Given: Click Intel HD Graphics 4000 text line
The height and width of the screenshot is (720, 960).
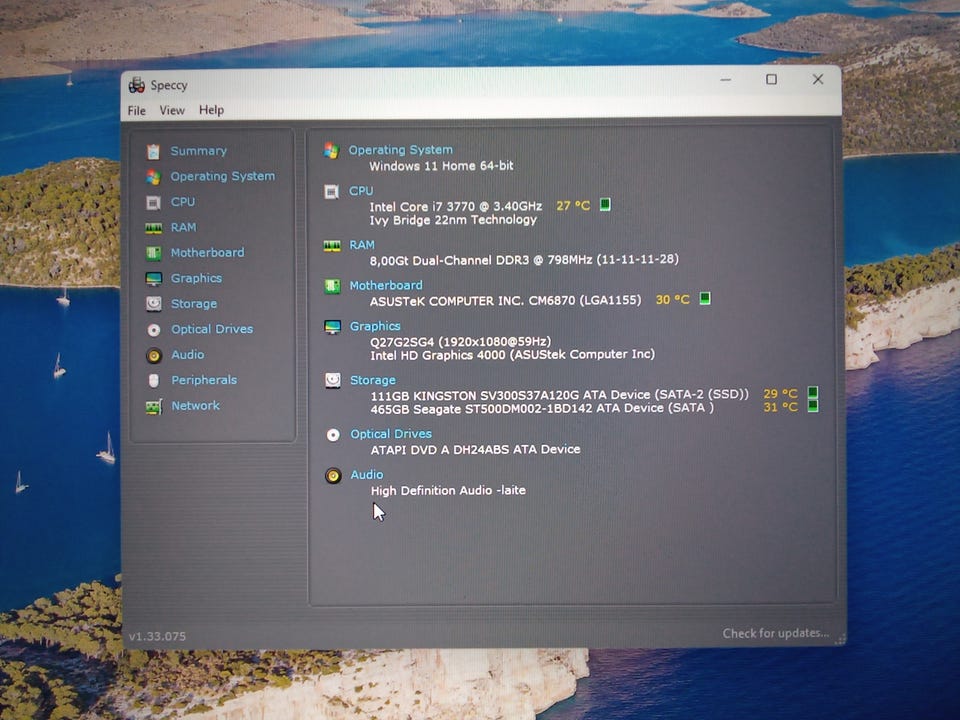Looking at the screenshot, I should tap(512, 355).
